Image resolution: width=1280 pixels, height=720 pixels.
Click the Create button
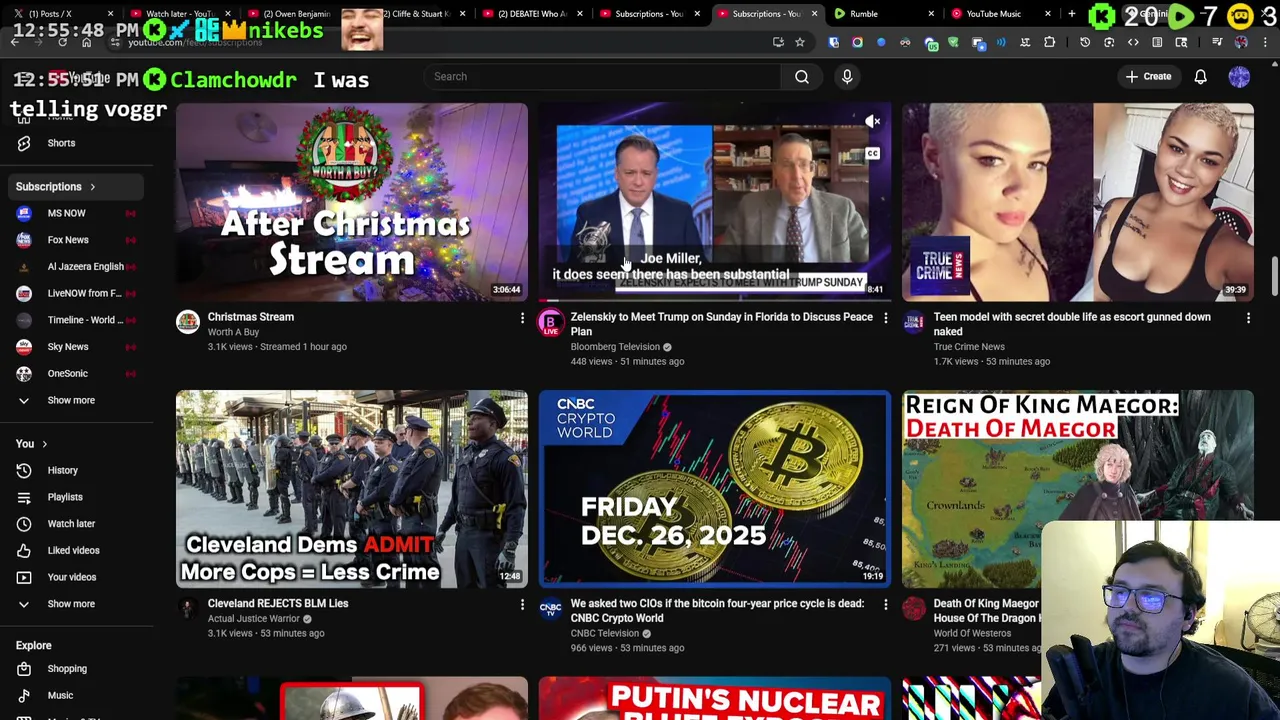pos(1148,77)
